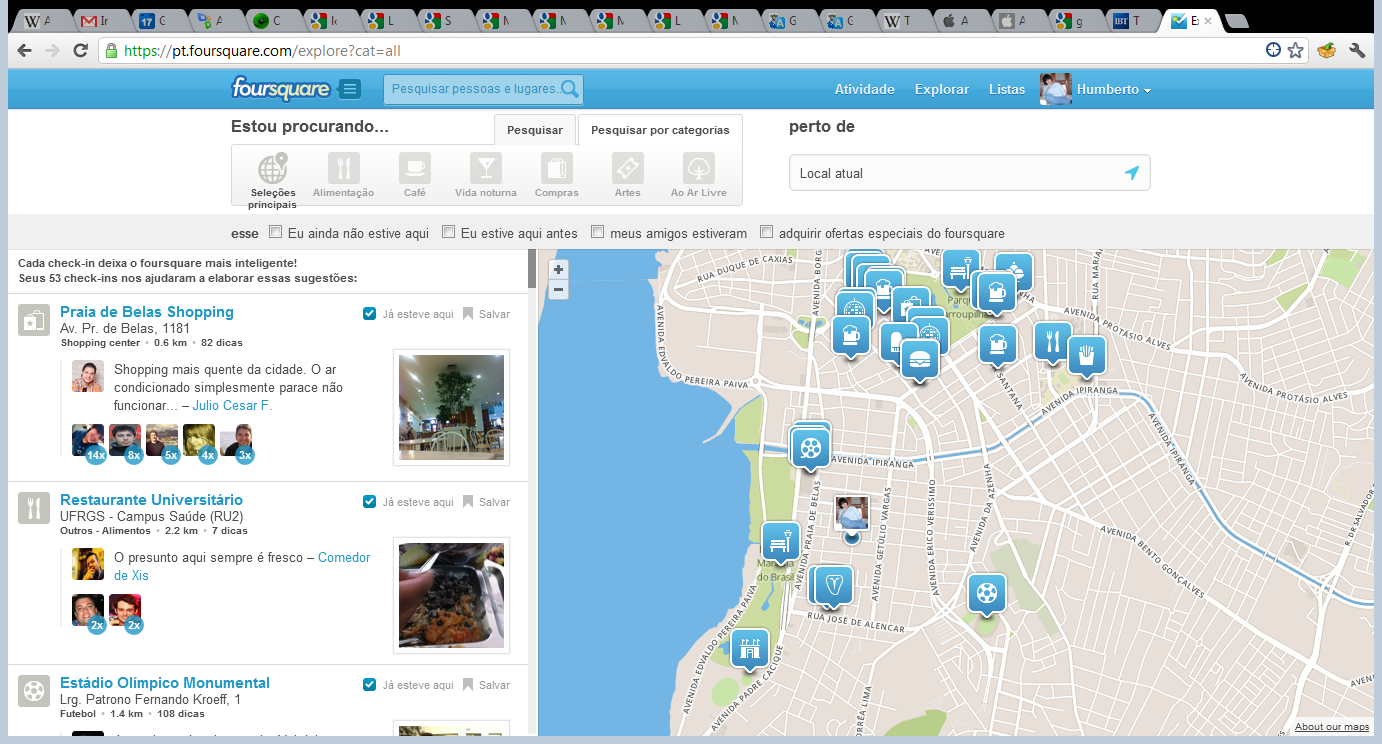
Task: Open the Restaurante Universitário food photo
Action: [x=452, y=595]
